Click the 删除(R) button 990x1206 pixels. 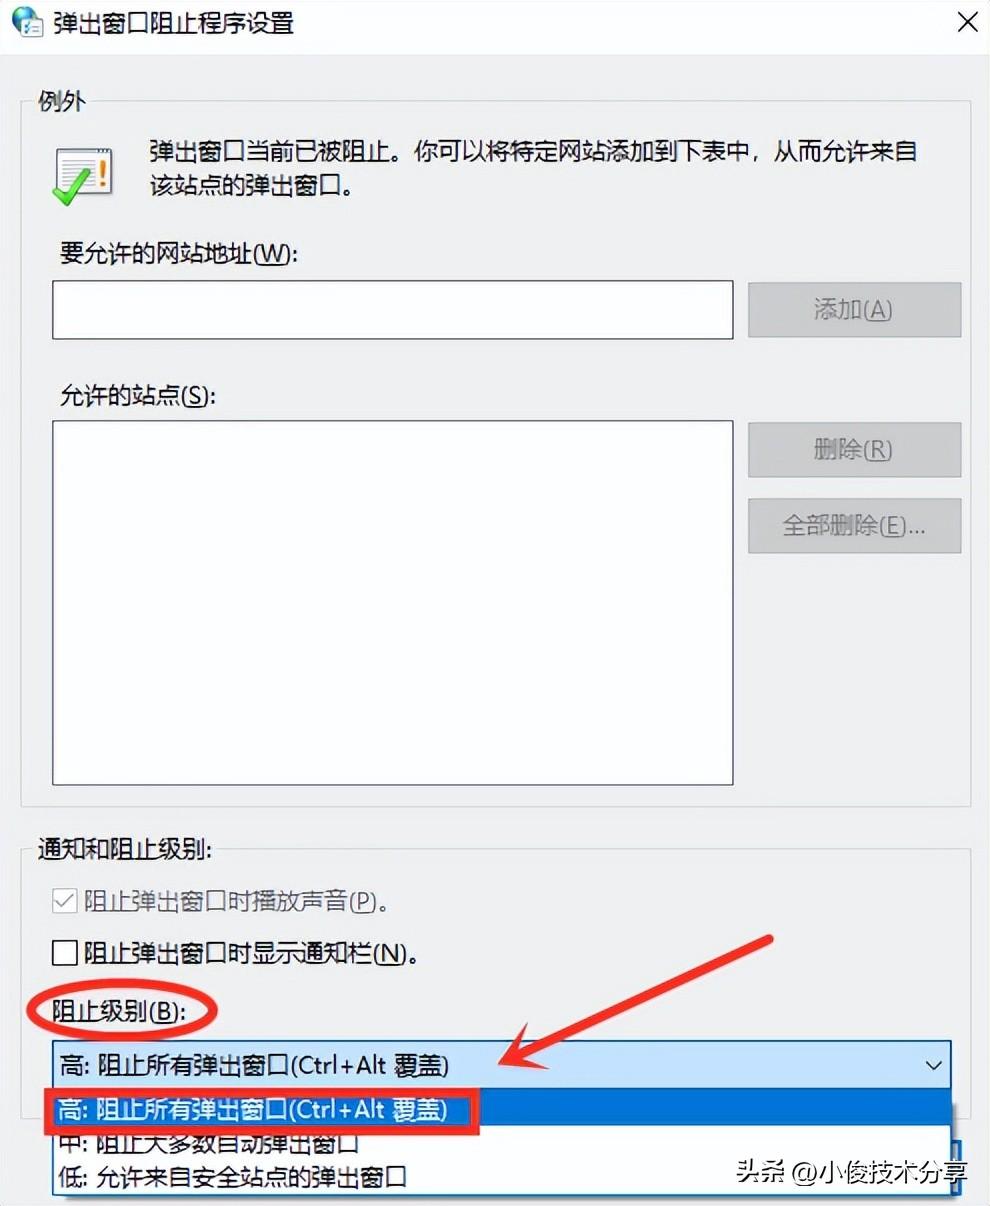coord(854,449)
